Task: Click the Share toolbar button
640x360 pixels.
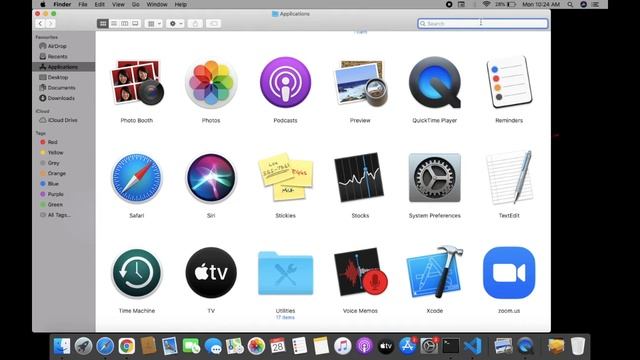Action: tap(195, 24)
